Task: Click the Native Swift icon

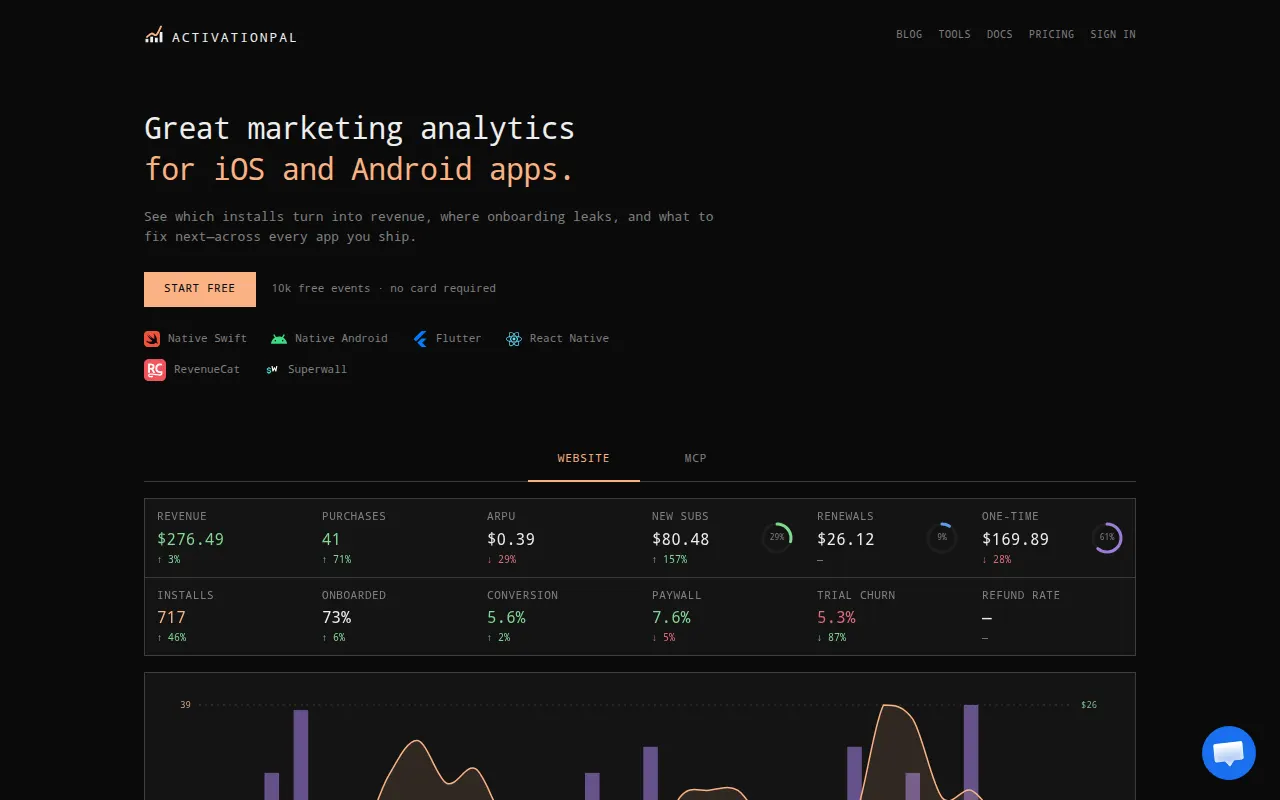Action: [152, 339]
